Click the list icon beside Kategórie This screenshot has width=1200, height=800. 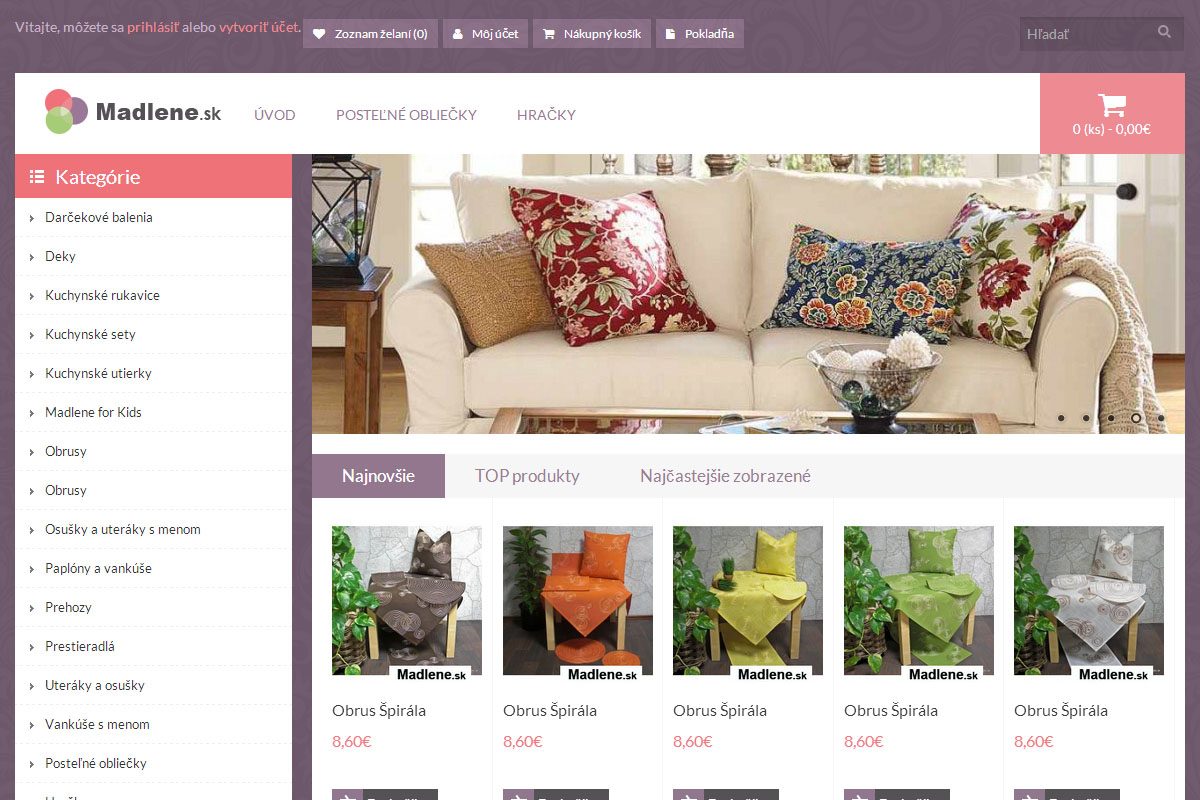coord(37,177)
